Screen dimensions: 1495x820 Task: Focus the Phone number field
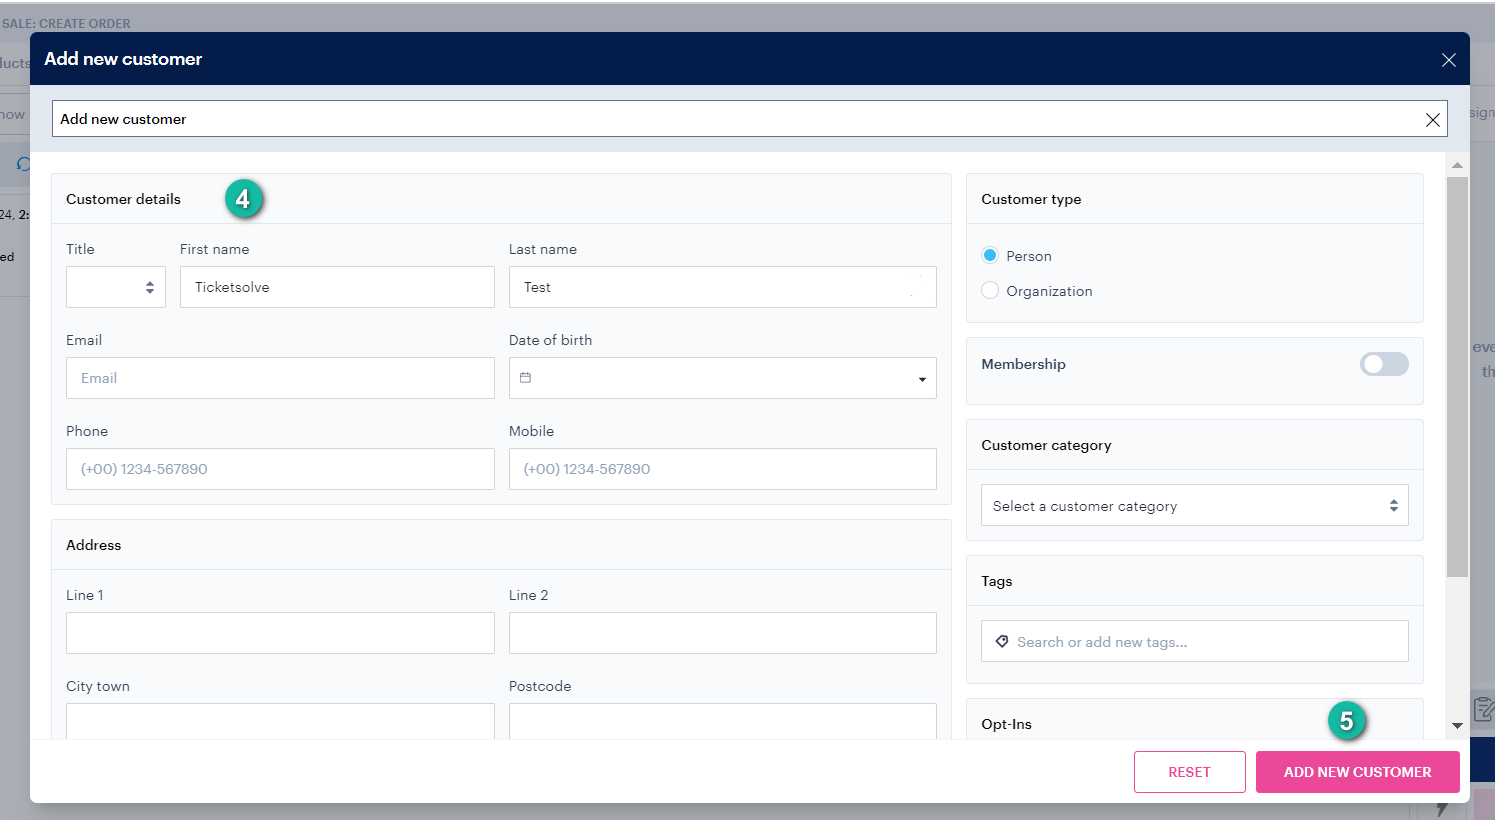click(x=280, y=469)
